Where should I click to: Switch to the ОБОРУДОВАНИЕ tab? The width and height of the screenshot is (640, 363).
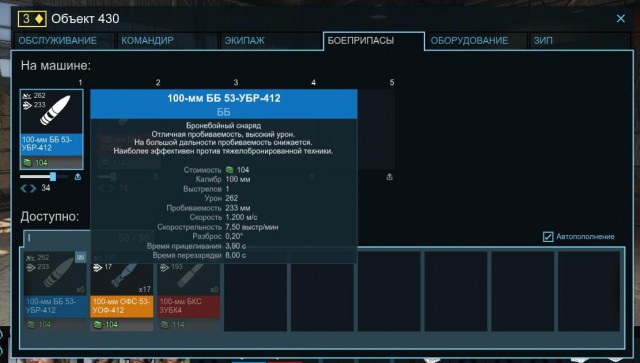coord(476,41)
